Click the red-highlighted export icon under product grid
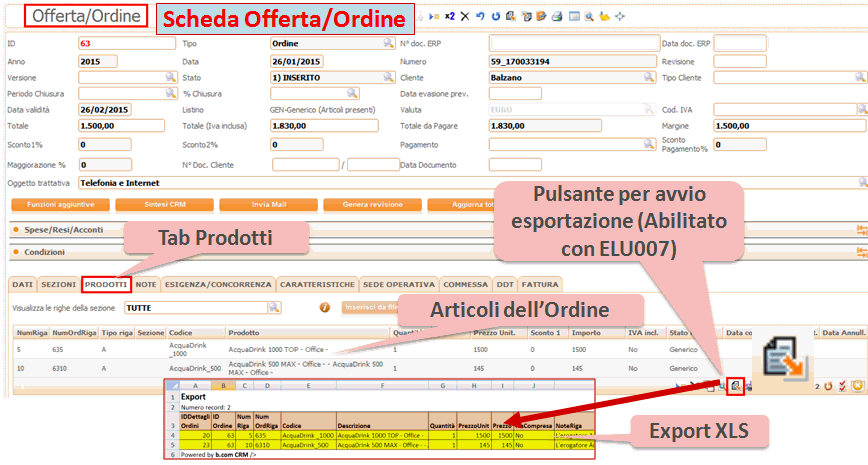The width and height of the screenshot is (868, 465). 736,385
